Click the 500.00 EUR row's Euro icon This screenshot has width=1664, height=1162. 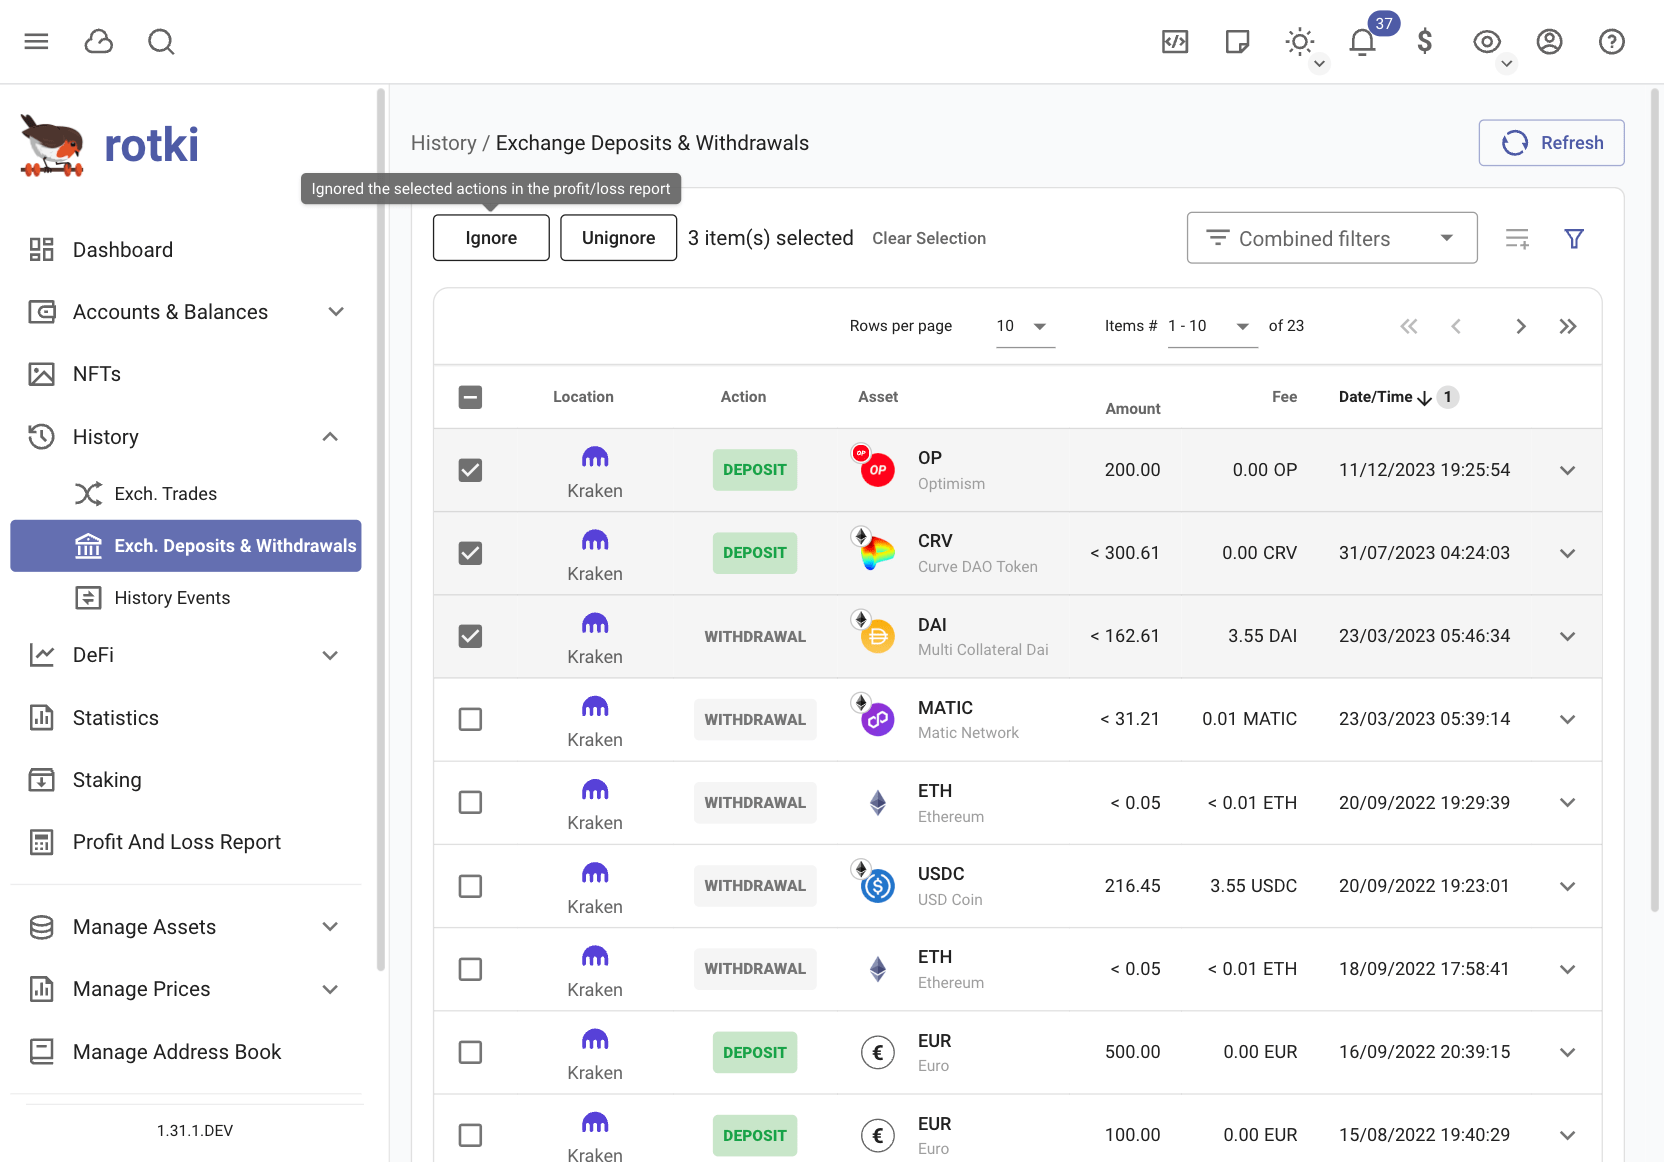877,1052
